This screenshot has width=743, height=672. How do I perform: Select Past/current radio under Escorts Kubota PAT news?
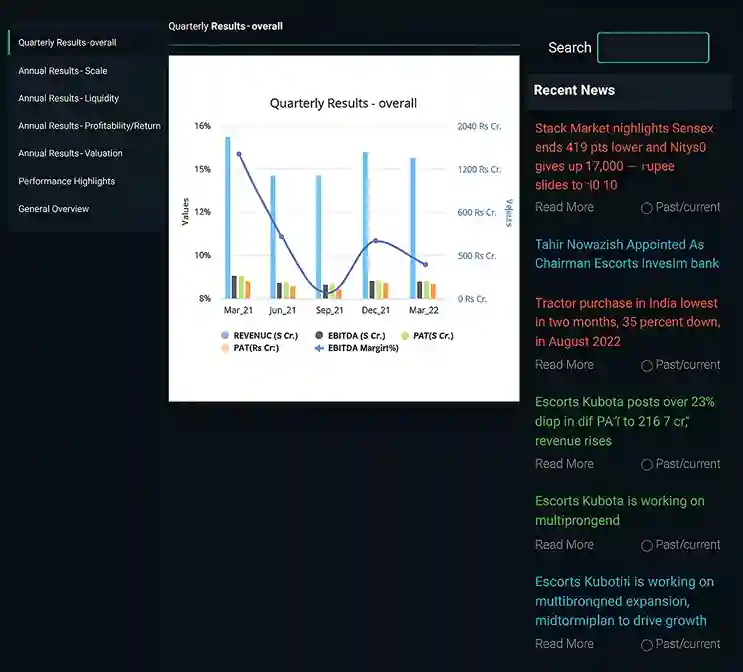point(646,464)
